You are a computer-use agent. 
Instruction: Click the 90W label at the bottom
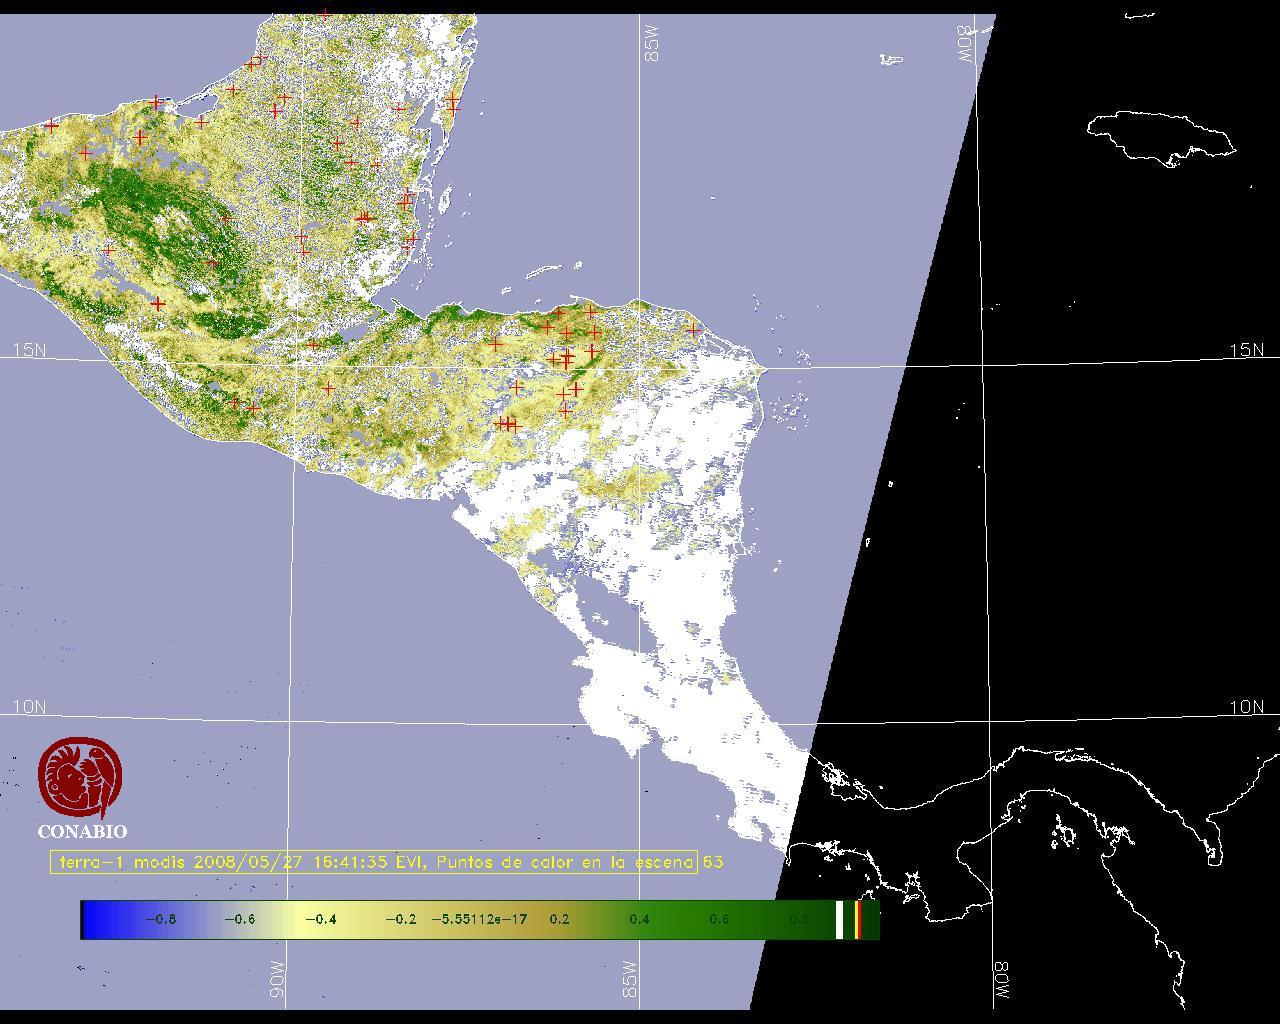coord(277,980)
